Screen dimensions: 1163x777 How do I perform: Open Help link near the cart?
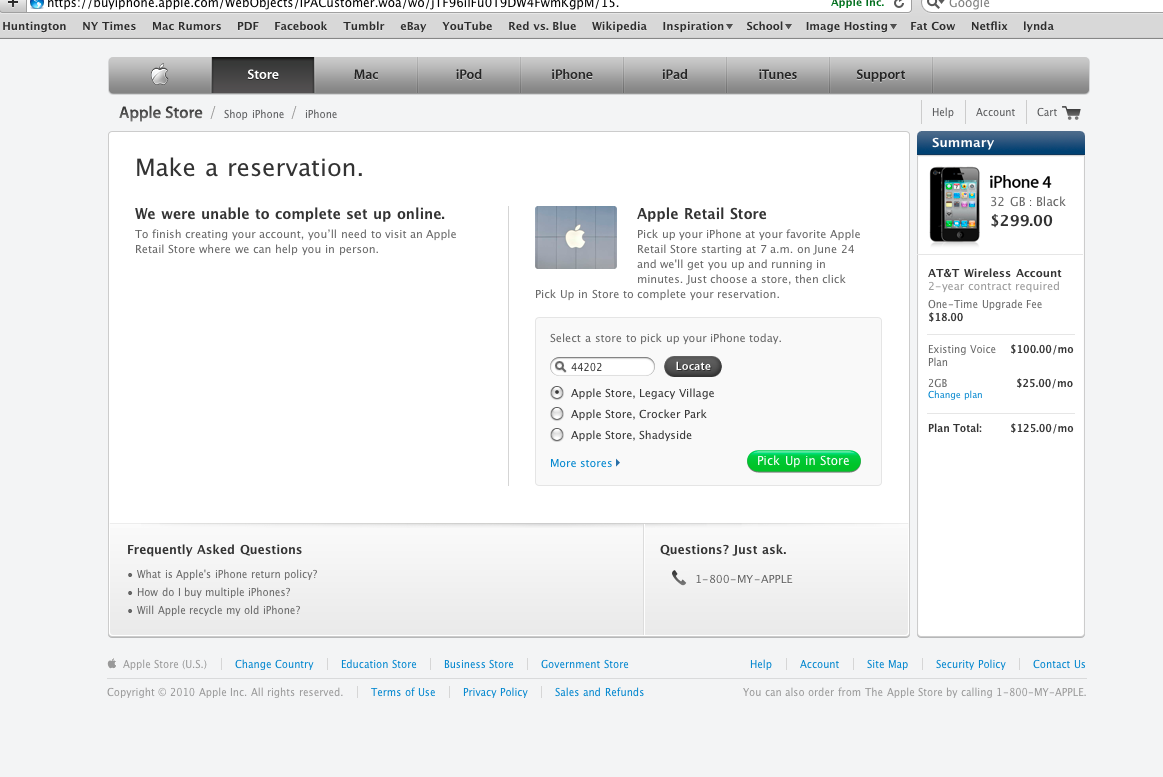pos(943,113)
